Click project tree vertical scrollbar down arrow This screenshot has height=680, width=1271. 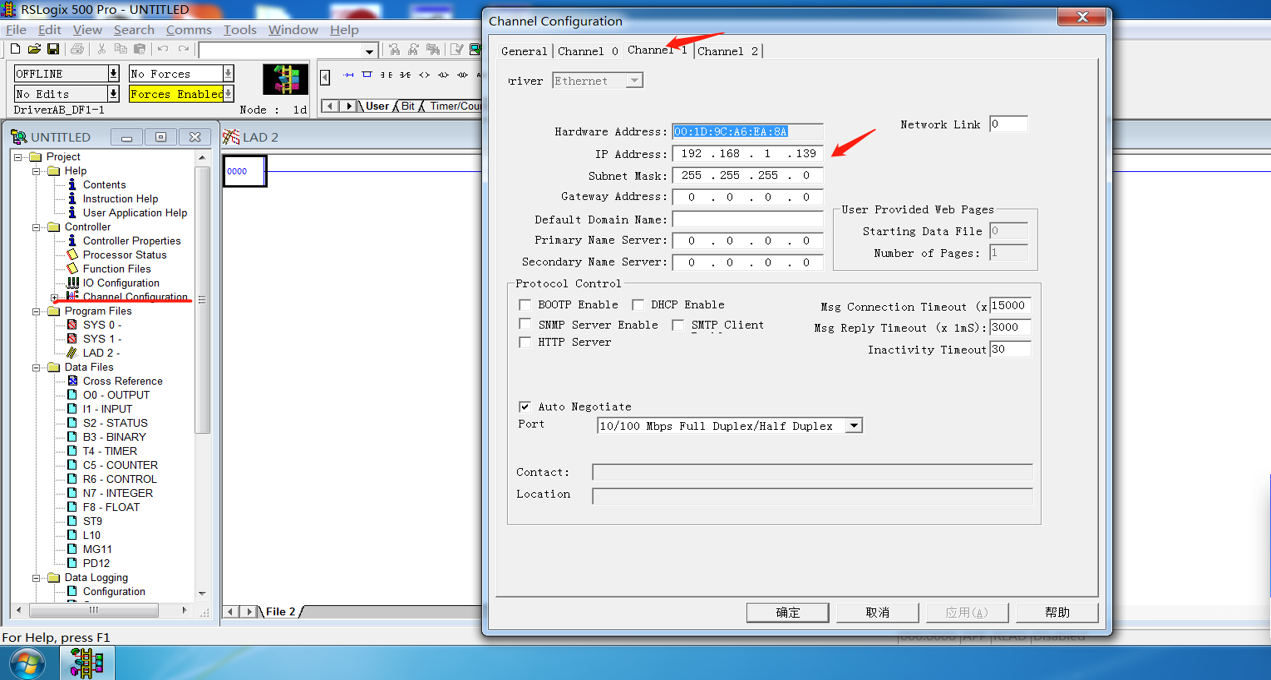coord(202,593)
